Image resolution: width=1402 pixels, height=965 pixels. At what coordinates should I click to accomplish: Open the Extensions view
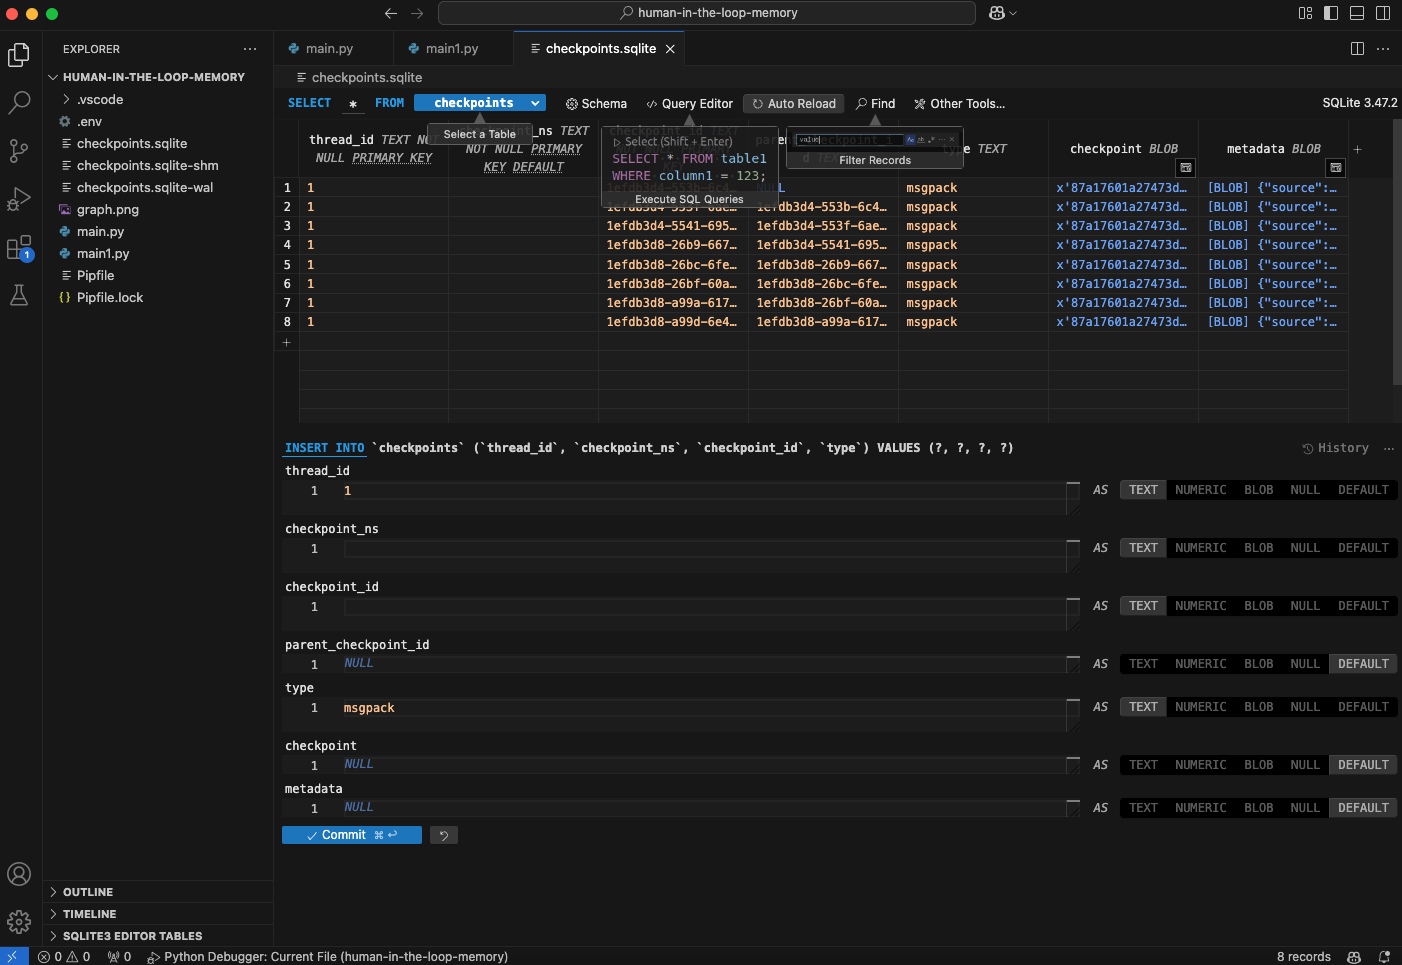click(x=19, y=247)
